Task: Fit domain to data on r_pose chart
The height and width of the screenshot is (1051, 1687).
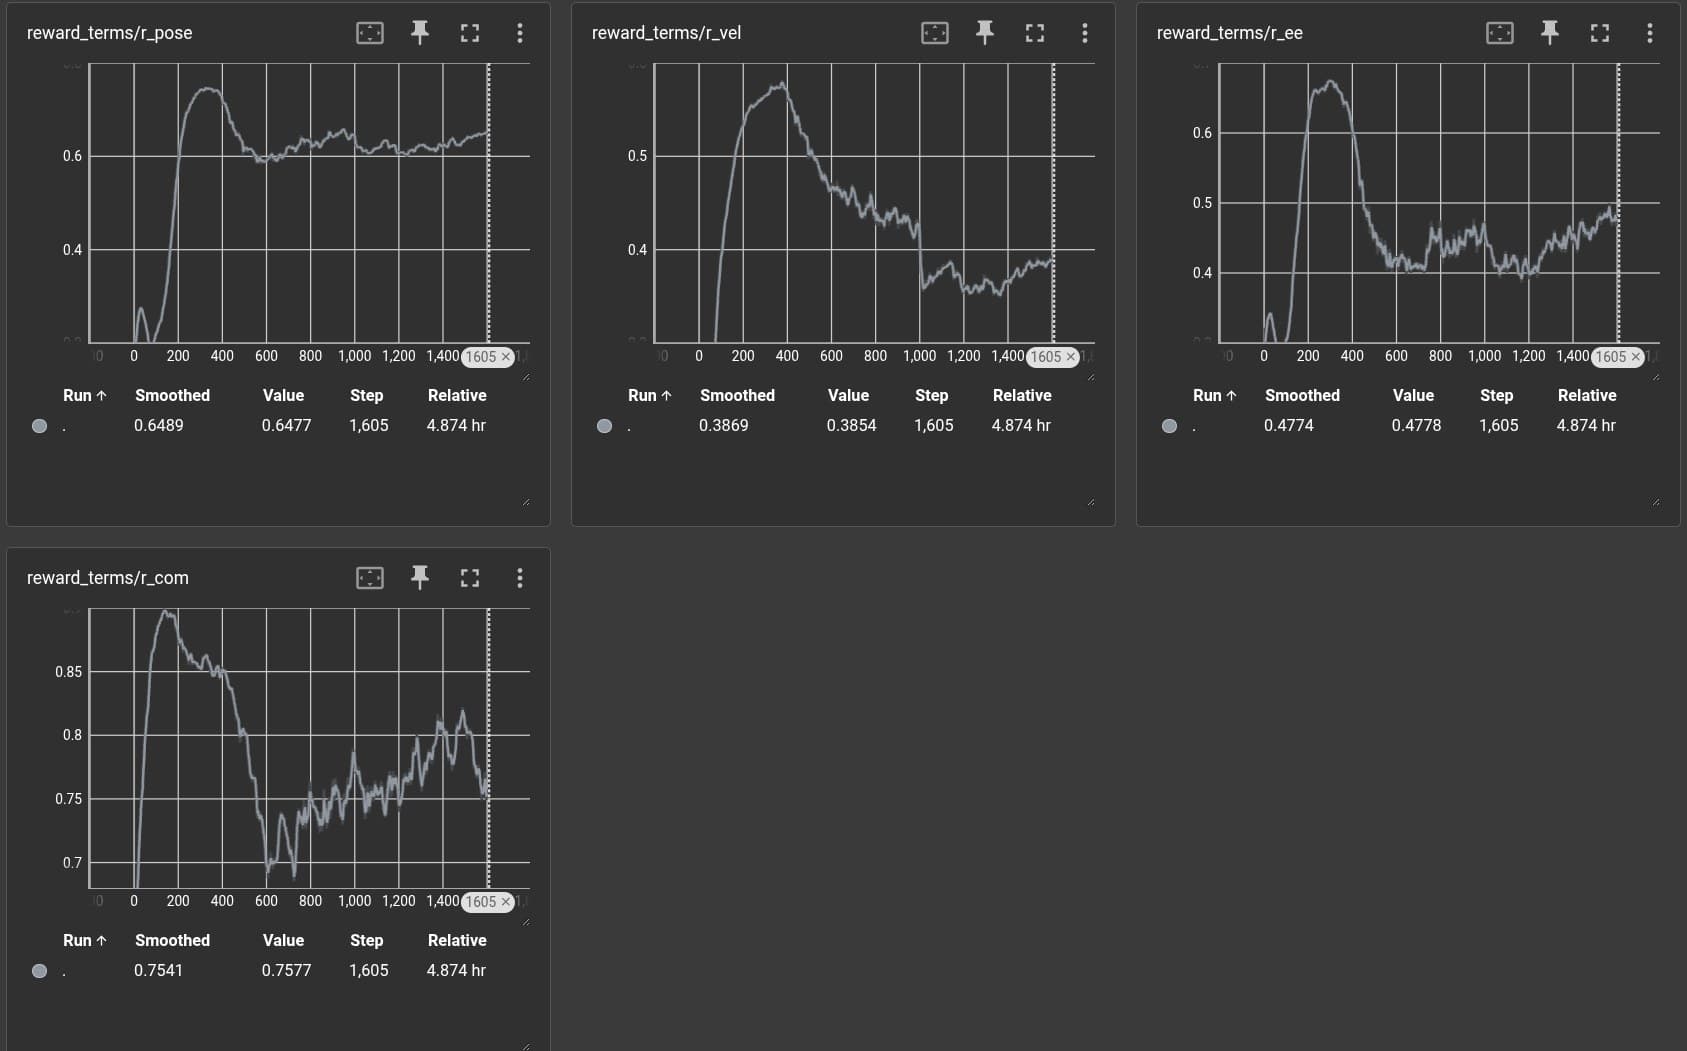Action: [370, 33]
